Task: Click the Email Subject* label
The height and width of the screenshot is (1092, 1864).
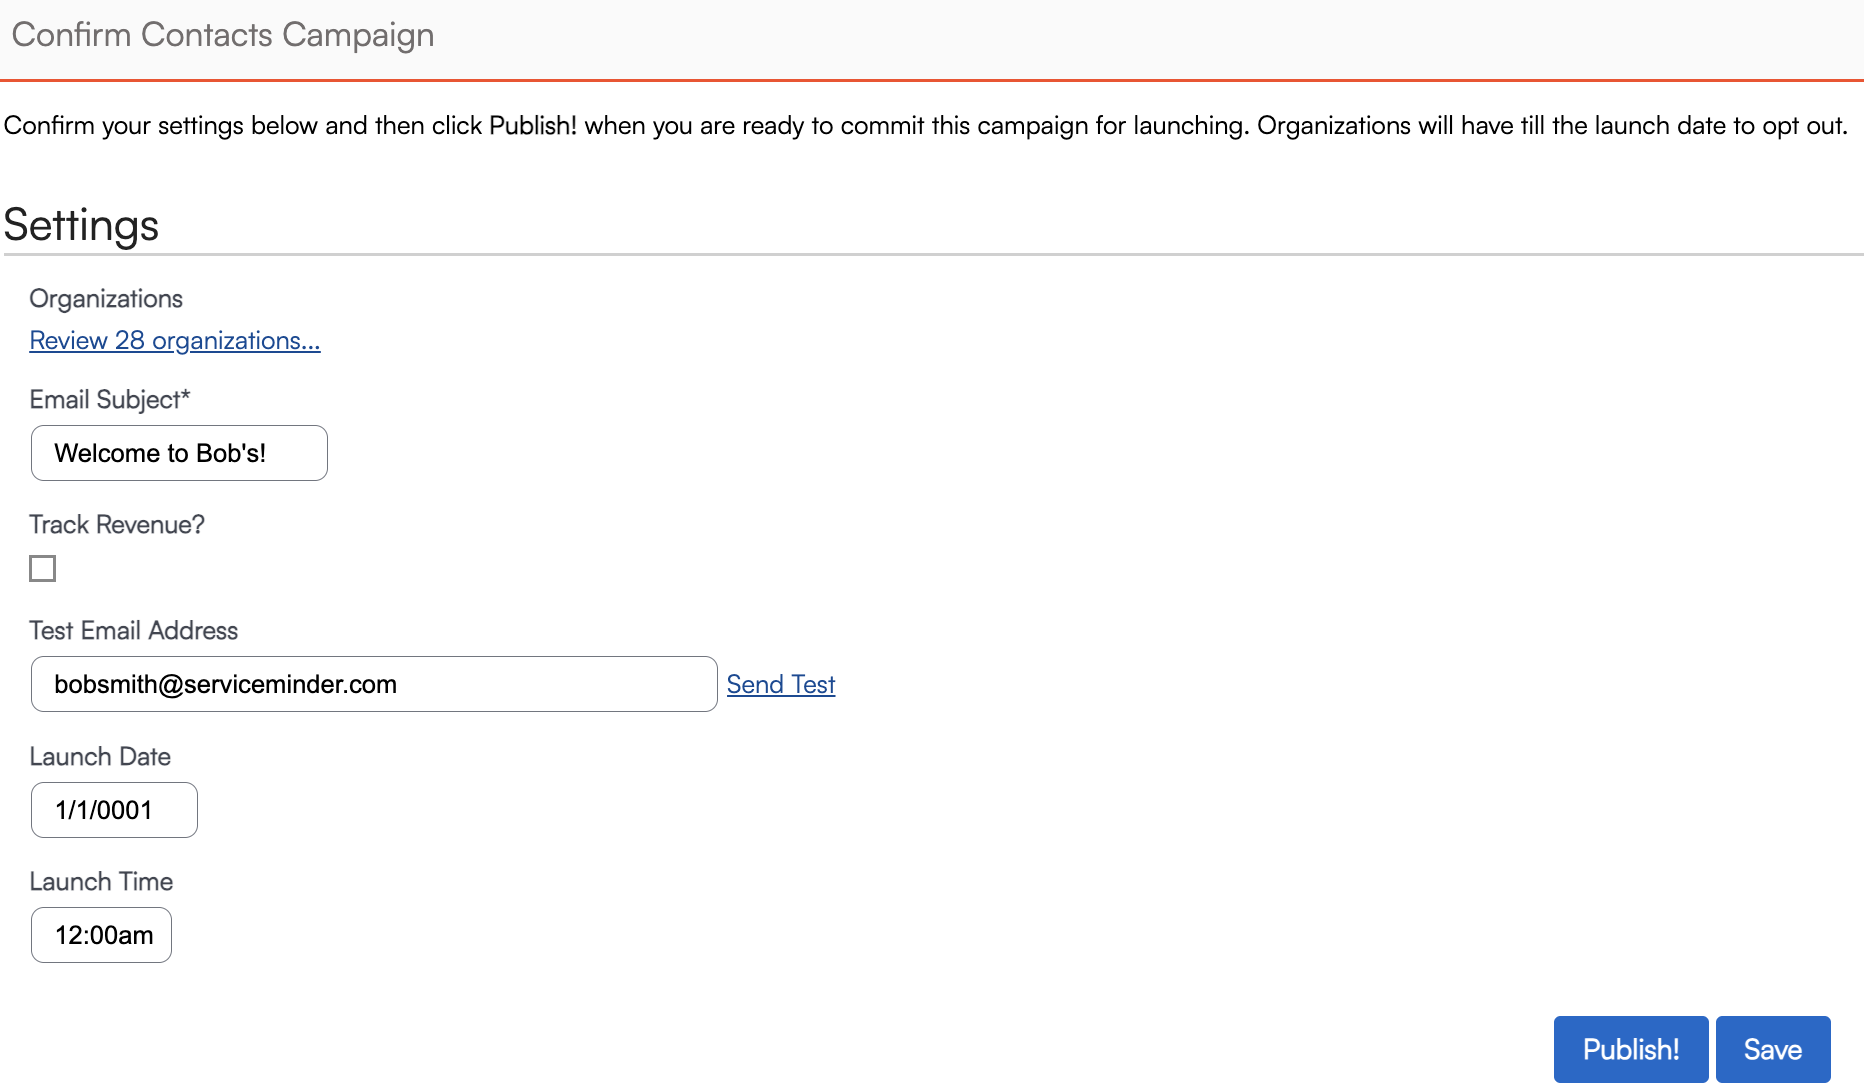Action: click(110, 399)
